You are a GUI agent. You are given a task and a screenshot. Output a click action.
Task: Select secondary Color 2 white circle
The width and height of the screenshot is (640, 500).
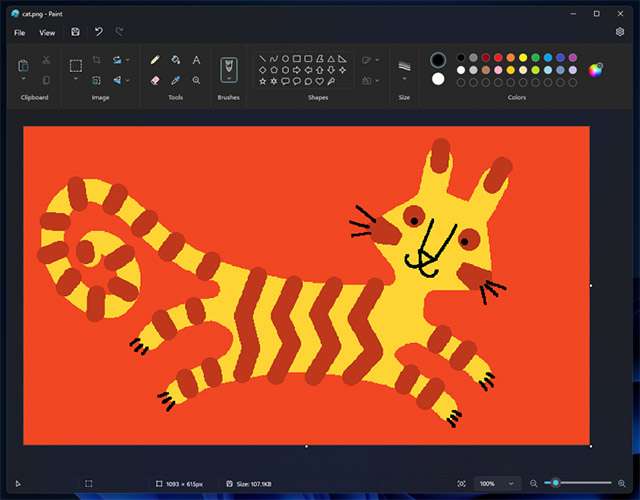(x=437, y=80)
